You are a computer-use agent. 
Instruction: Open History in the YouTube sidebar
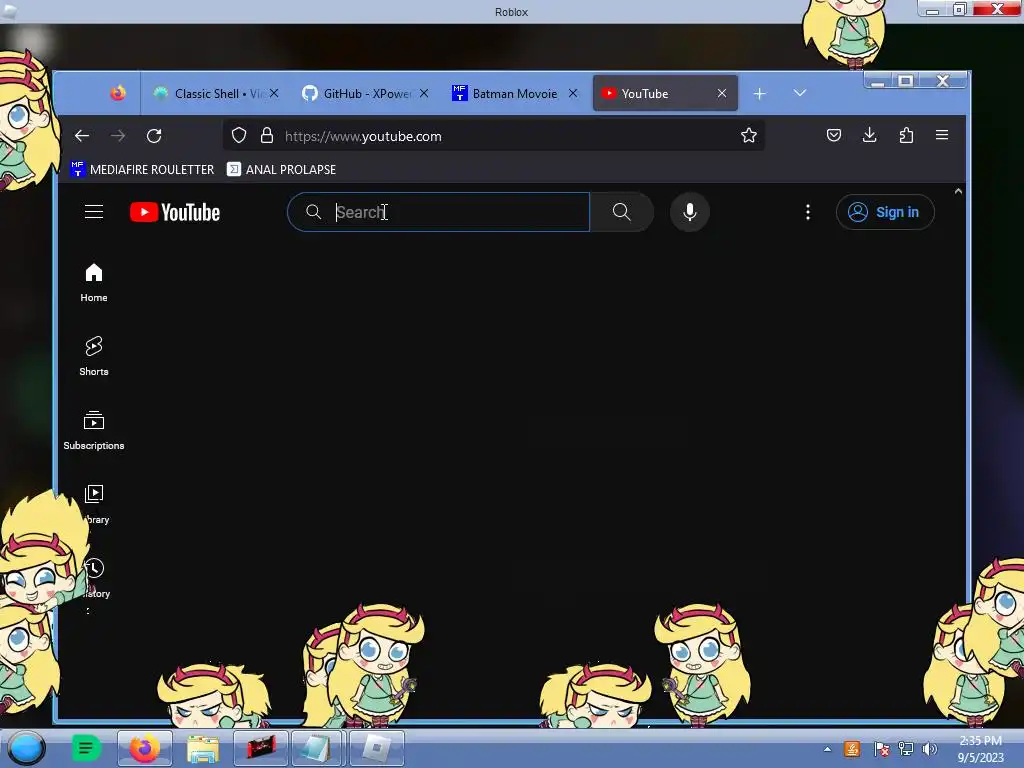tap(97, 578)
